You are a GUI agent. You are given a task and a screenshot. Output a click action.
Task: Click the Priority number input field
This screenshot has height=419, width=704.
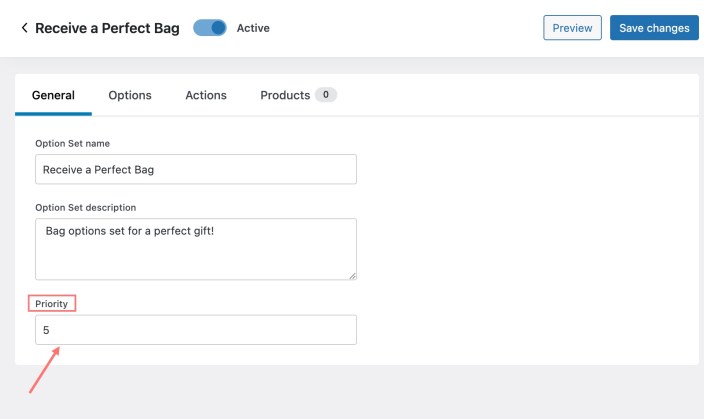click(x=195, y=329)
